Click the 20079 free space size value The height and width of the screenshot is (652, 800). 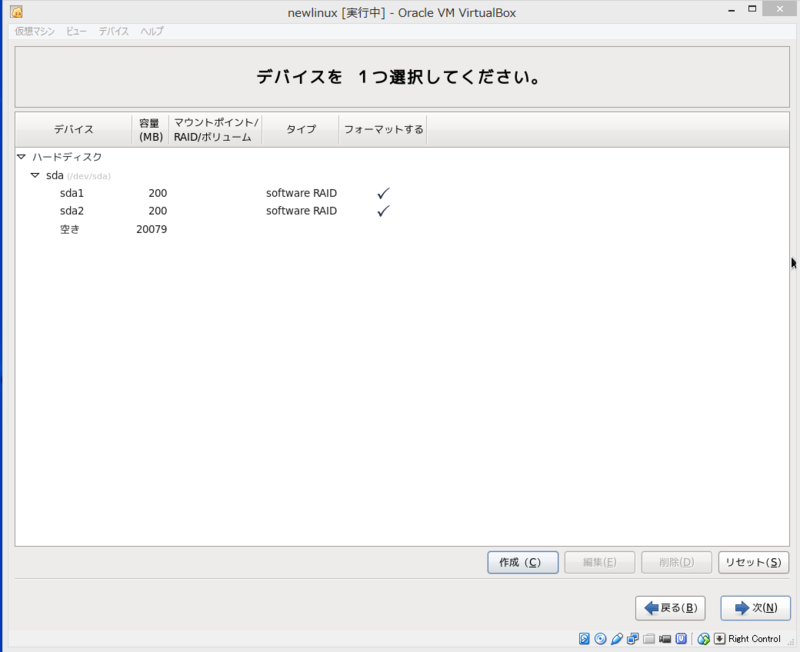click(152, 229)
